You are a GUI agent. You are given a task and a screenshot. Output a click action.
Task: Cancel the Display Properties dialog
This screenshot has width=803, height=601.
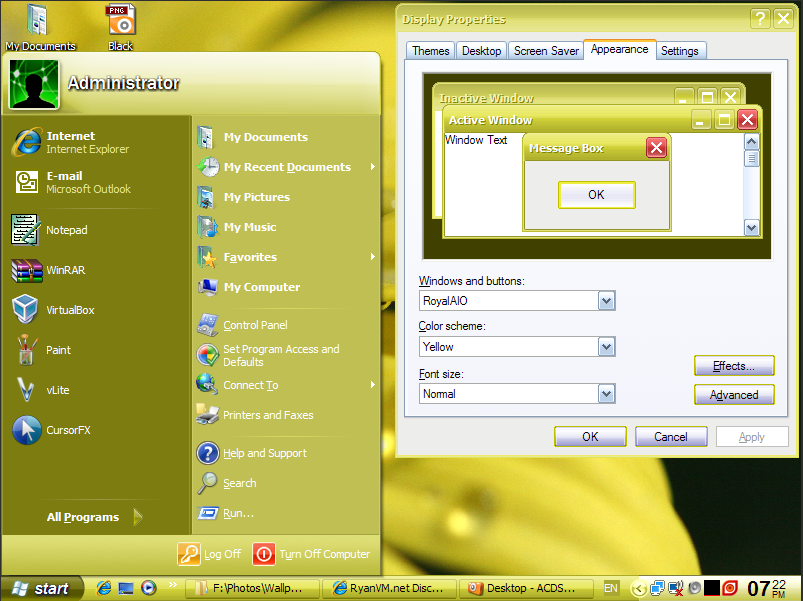[671, 437]
